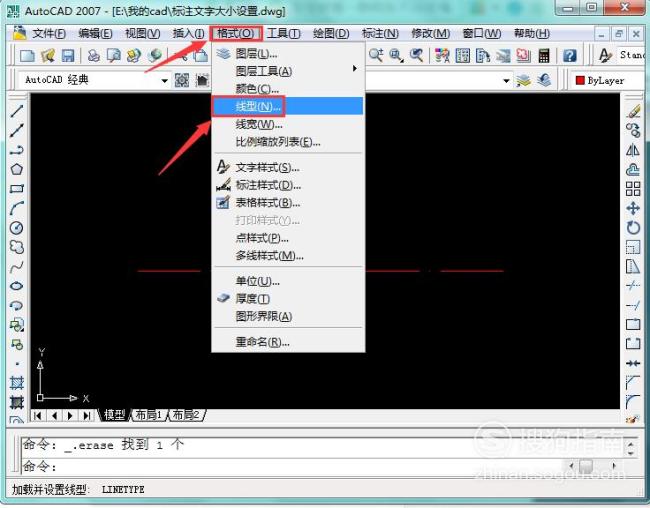650x508 pixels.
Task: Open the 视图(V) menu
Action: click(x=143, y=33)
